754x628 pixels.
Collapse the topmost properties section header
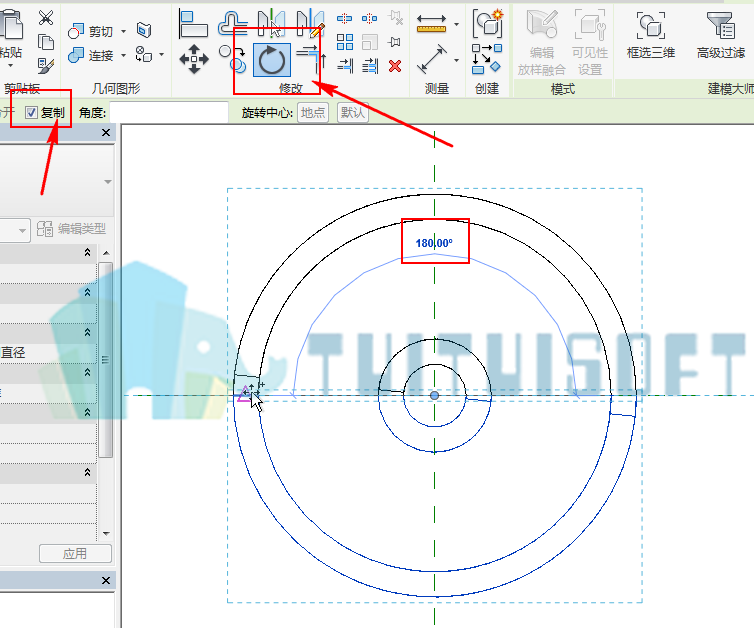tap(87, 252)
